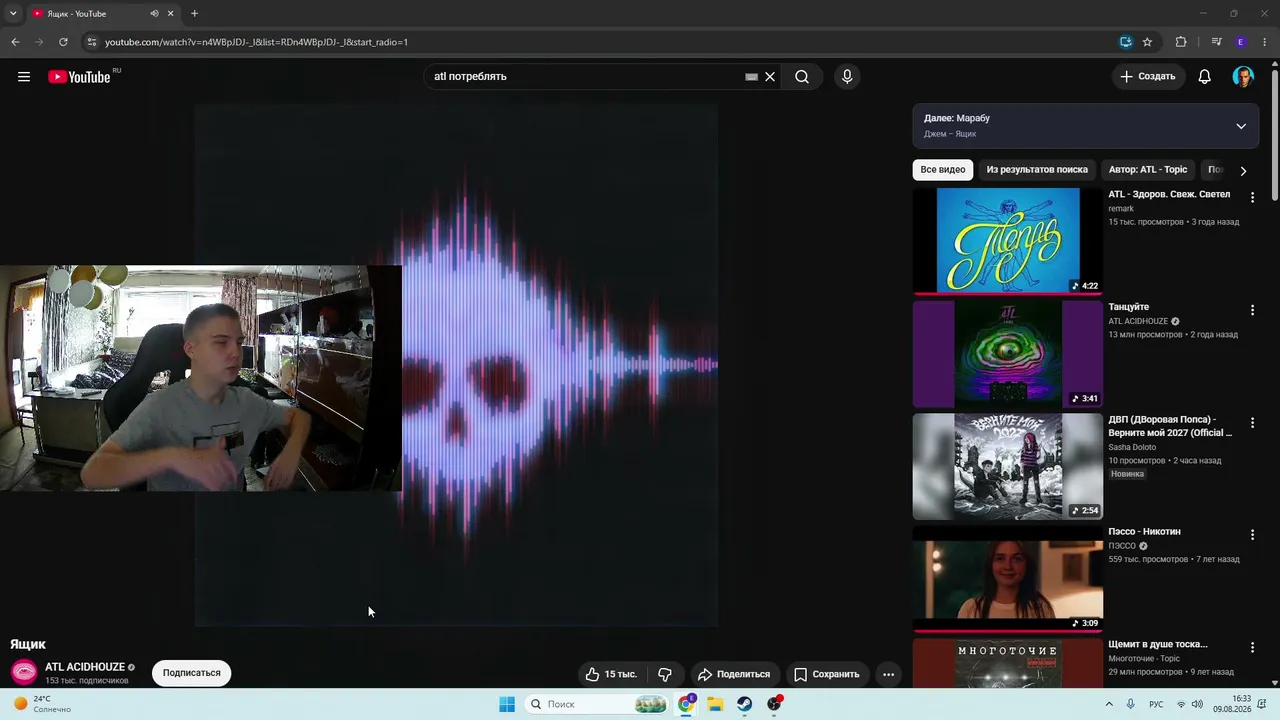This screenshot has height=720, width=1280.
Task: Open a new browser tab
Action: [194, 14]
